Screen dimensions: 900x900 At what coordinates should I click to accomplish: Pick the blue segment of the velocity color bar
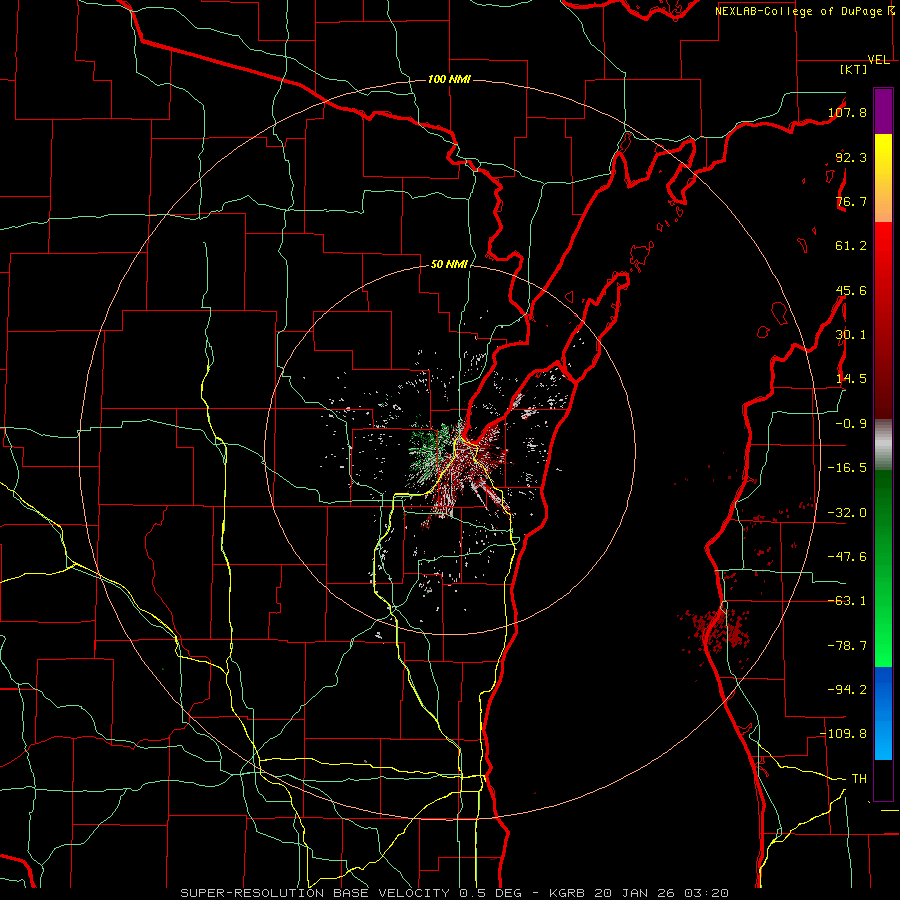pos(883,713)
